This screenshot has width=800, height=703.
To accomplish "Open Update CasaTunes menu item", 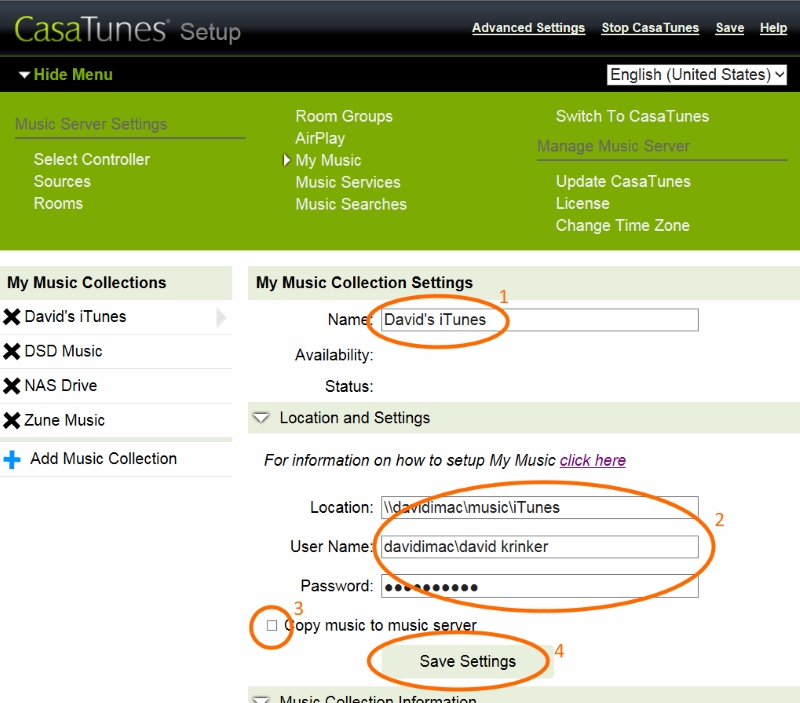I will (x=623, y=181).
